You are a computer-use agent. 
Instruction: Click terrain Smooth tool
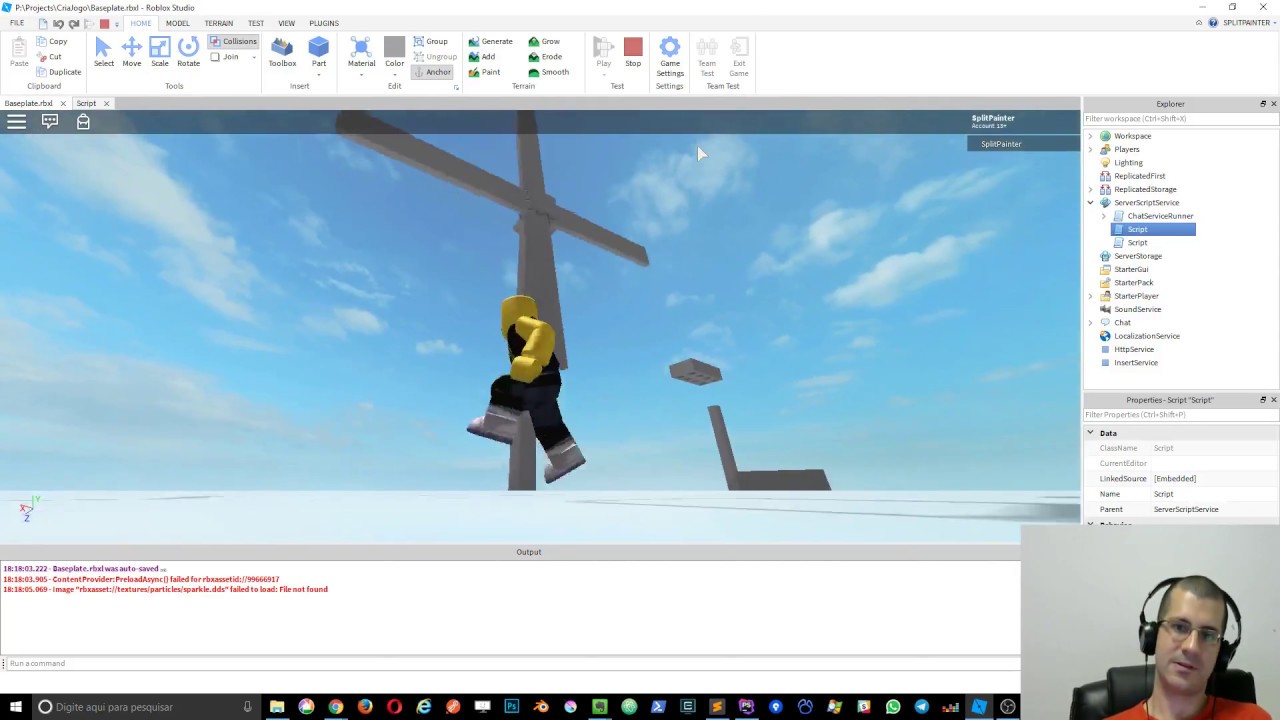[x=548, y=72]
